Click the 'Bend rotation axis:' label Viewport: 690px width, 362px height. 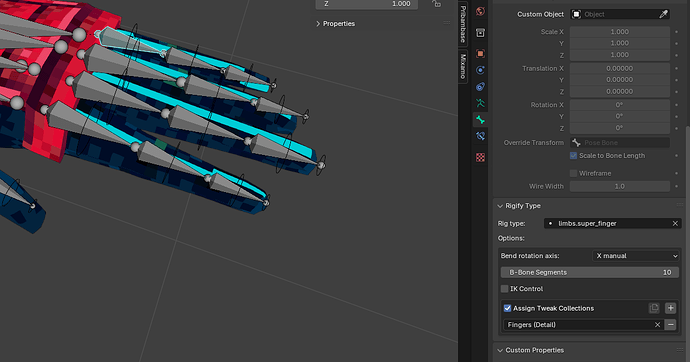coord(530,256)
